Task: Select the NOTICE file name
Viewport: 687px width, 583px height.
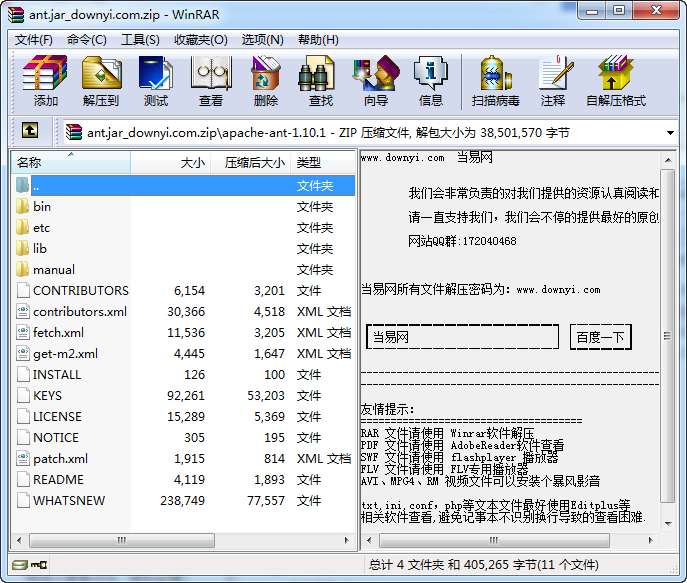Action: tap(56, 438)
